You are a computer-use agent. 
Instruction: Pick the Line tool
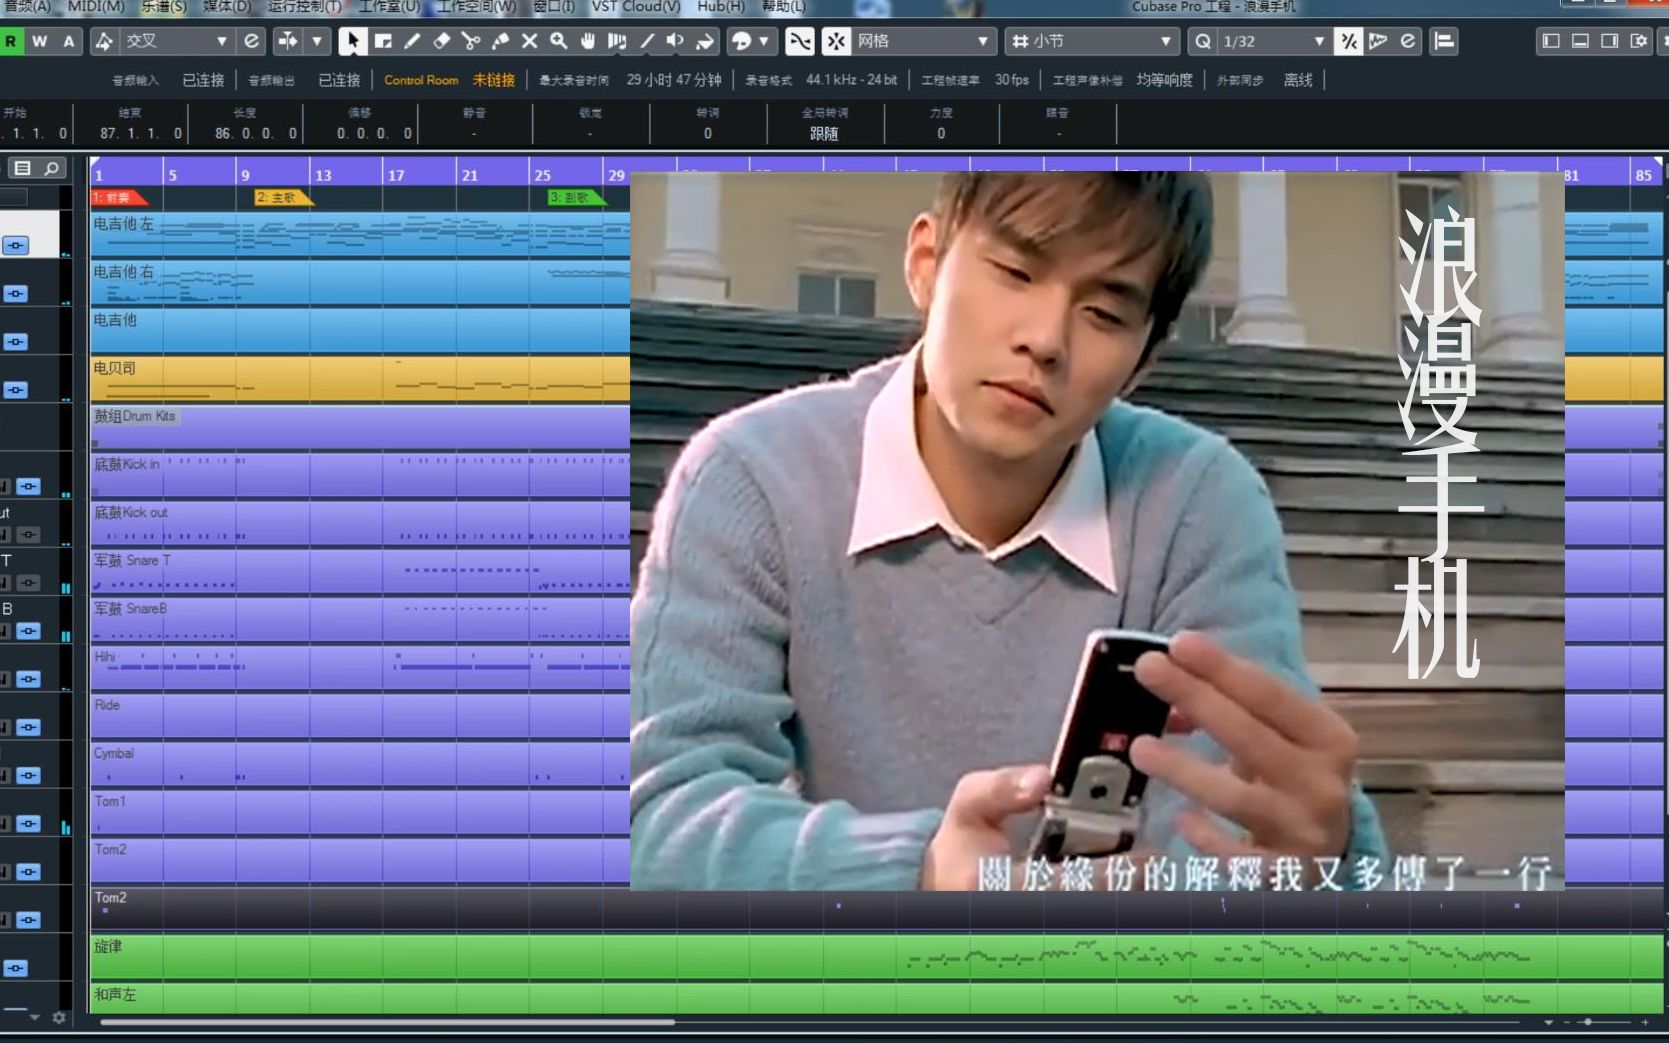coord(647,41)
